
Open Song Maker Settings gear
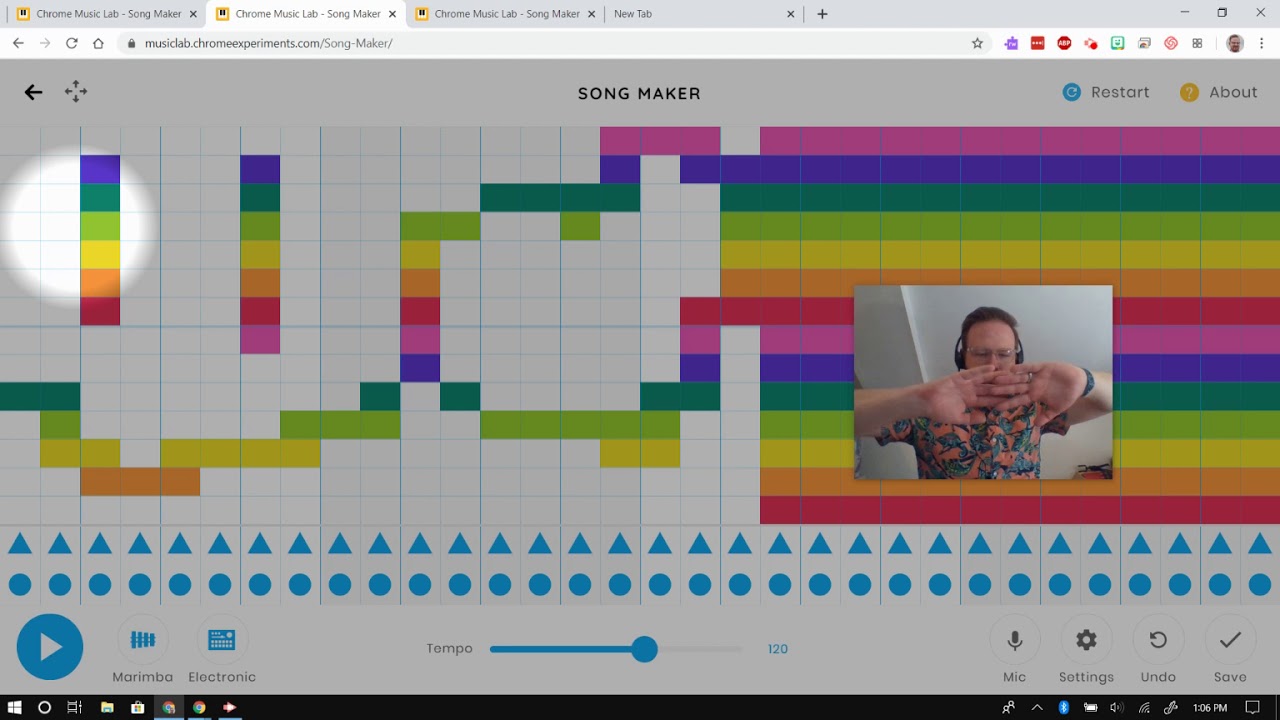click(x=1086, y=640)
